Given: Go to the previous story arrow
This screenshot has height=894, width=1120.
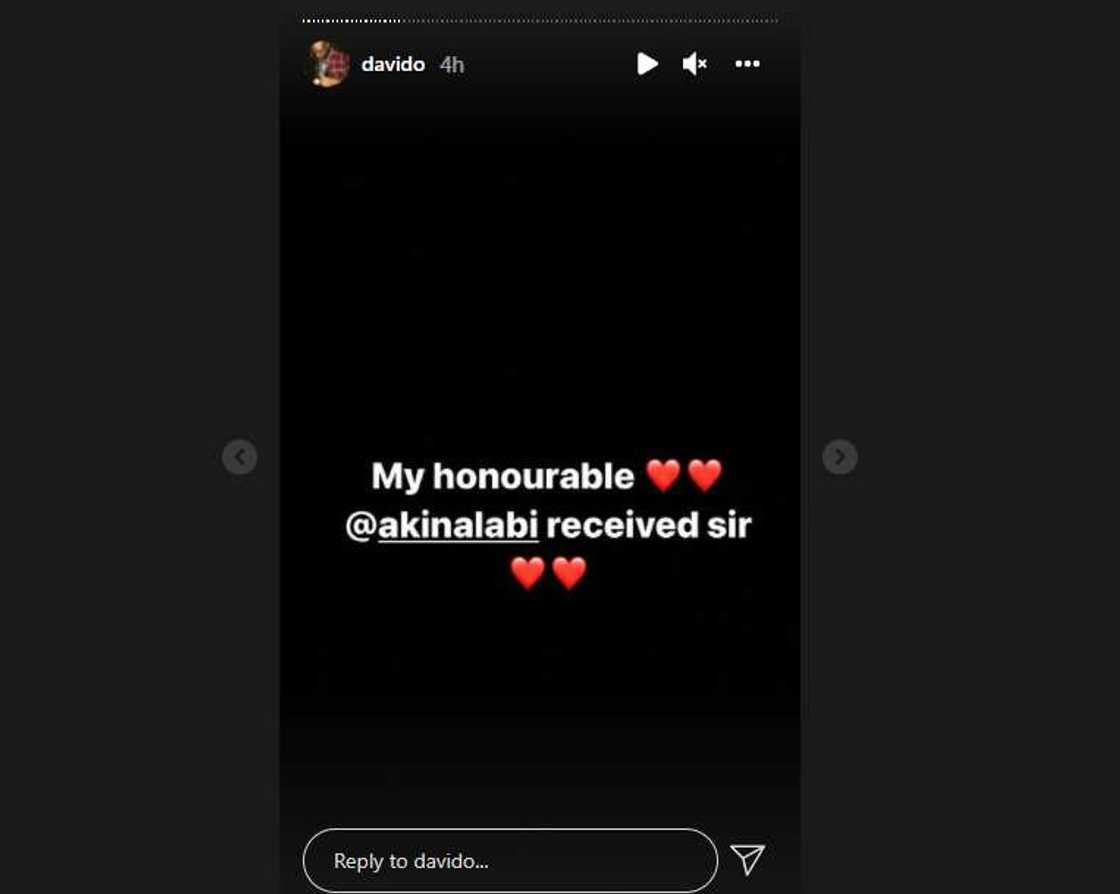Looking at the screenshot, I should pyautogui.click(x=239, y=457).
